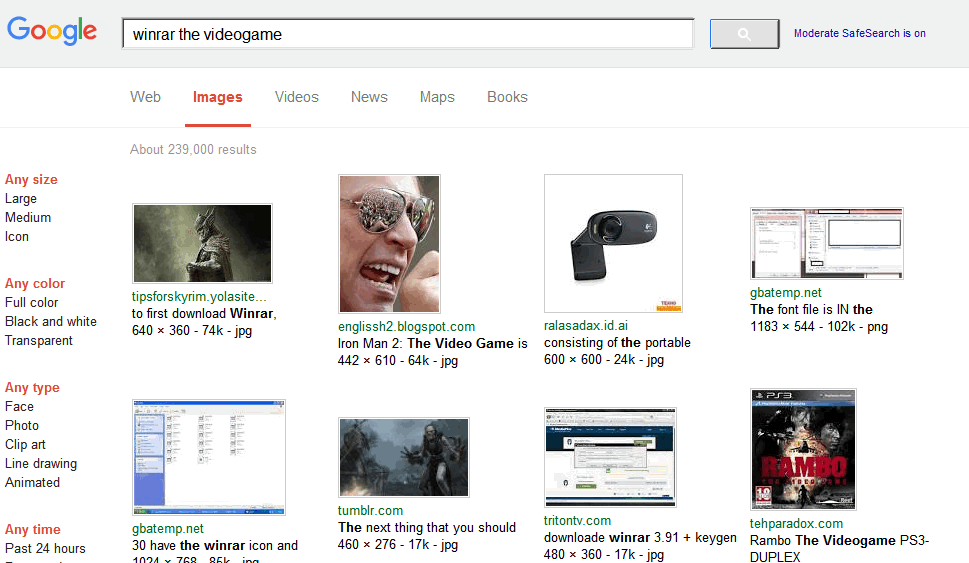Filter images by Icon size
This screenshot has width=969, height=563.
pyautogui.click(x=17, y=237)
